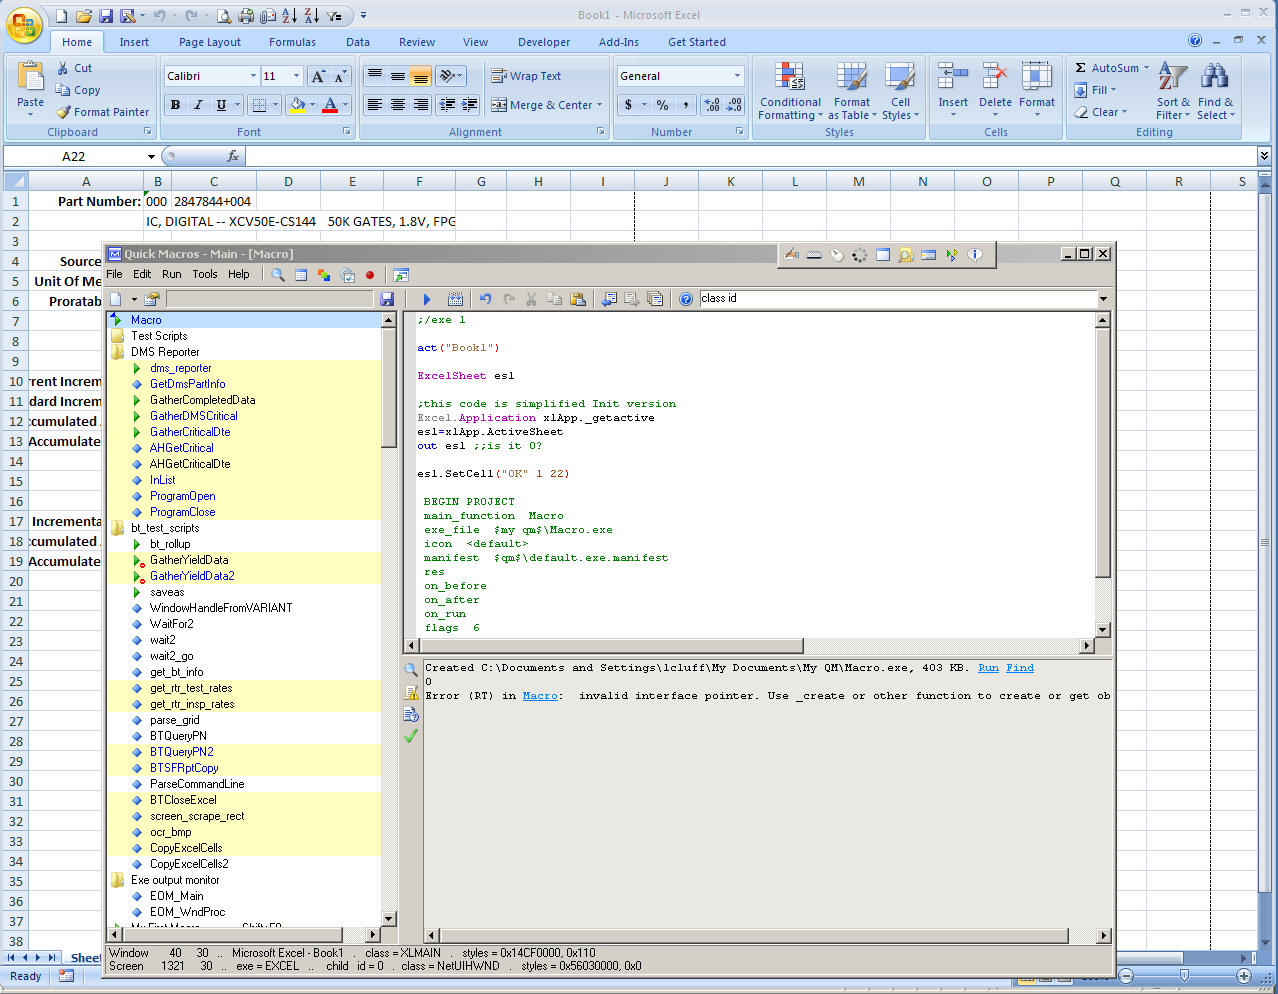1278x994 pixels.
Task: Click the green checkmark icon by output pane
Action: 411,736
